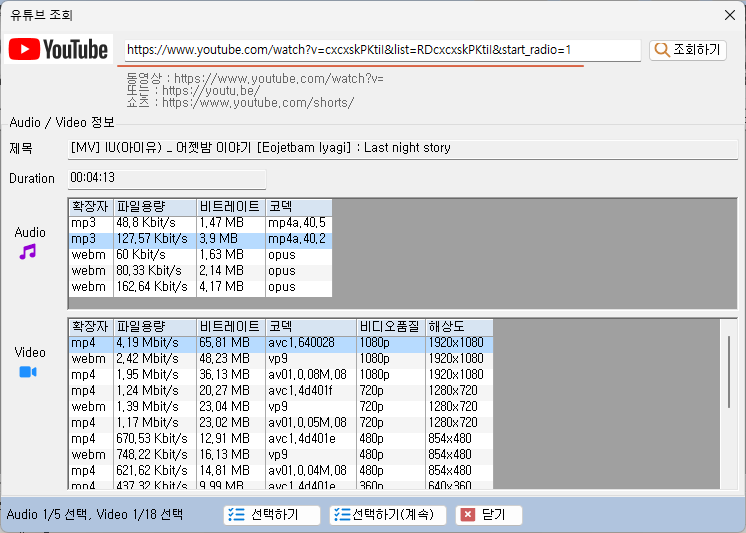Select video row 1.39 Mbit/s
746x533 pixels.
point(281,407)
